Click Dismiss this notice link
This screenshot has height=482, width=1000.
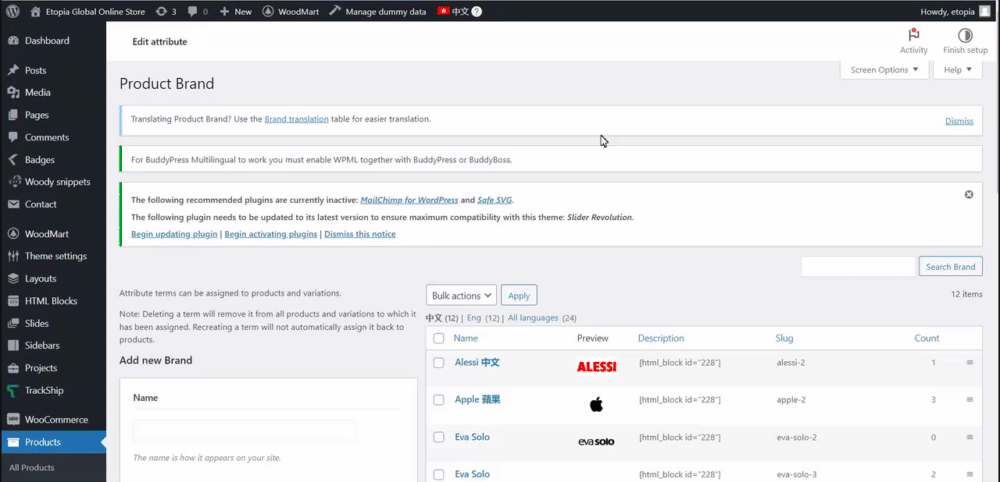click(x=360, y=234)
